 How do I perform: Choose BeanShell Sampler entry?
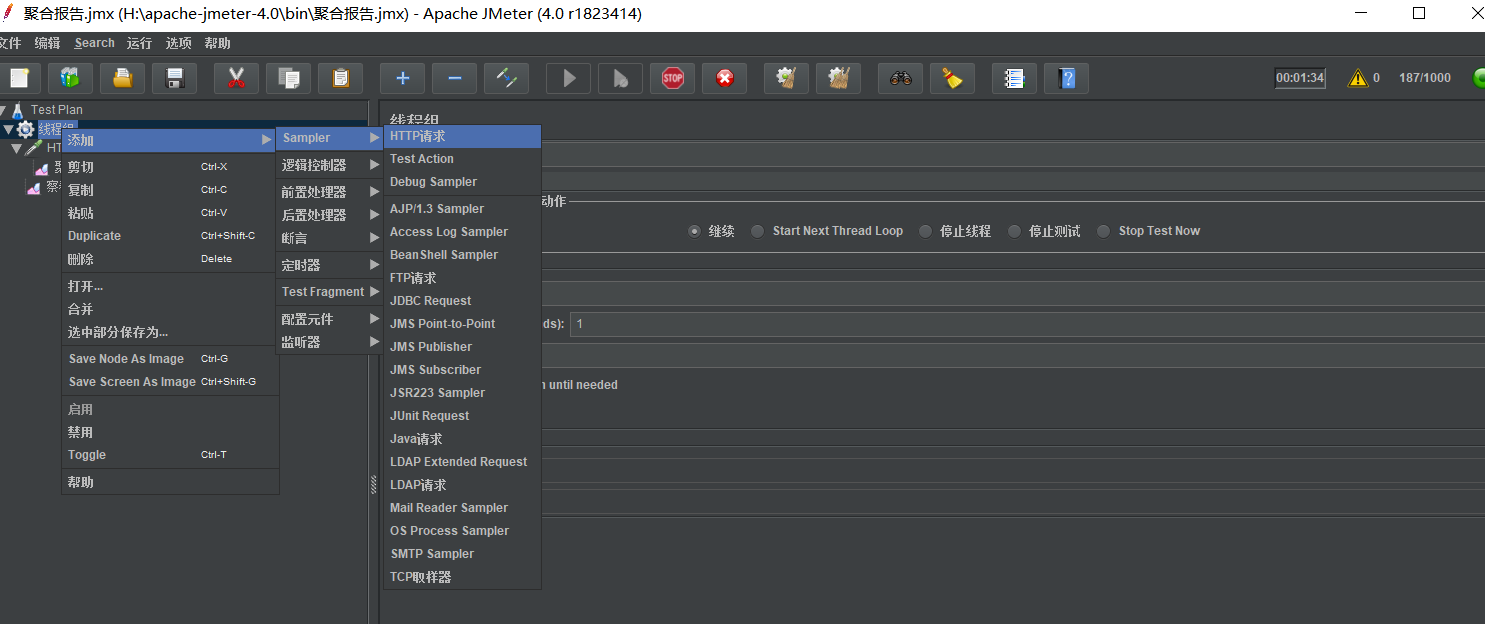[462, 255]
